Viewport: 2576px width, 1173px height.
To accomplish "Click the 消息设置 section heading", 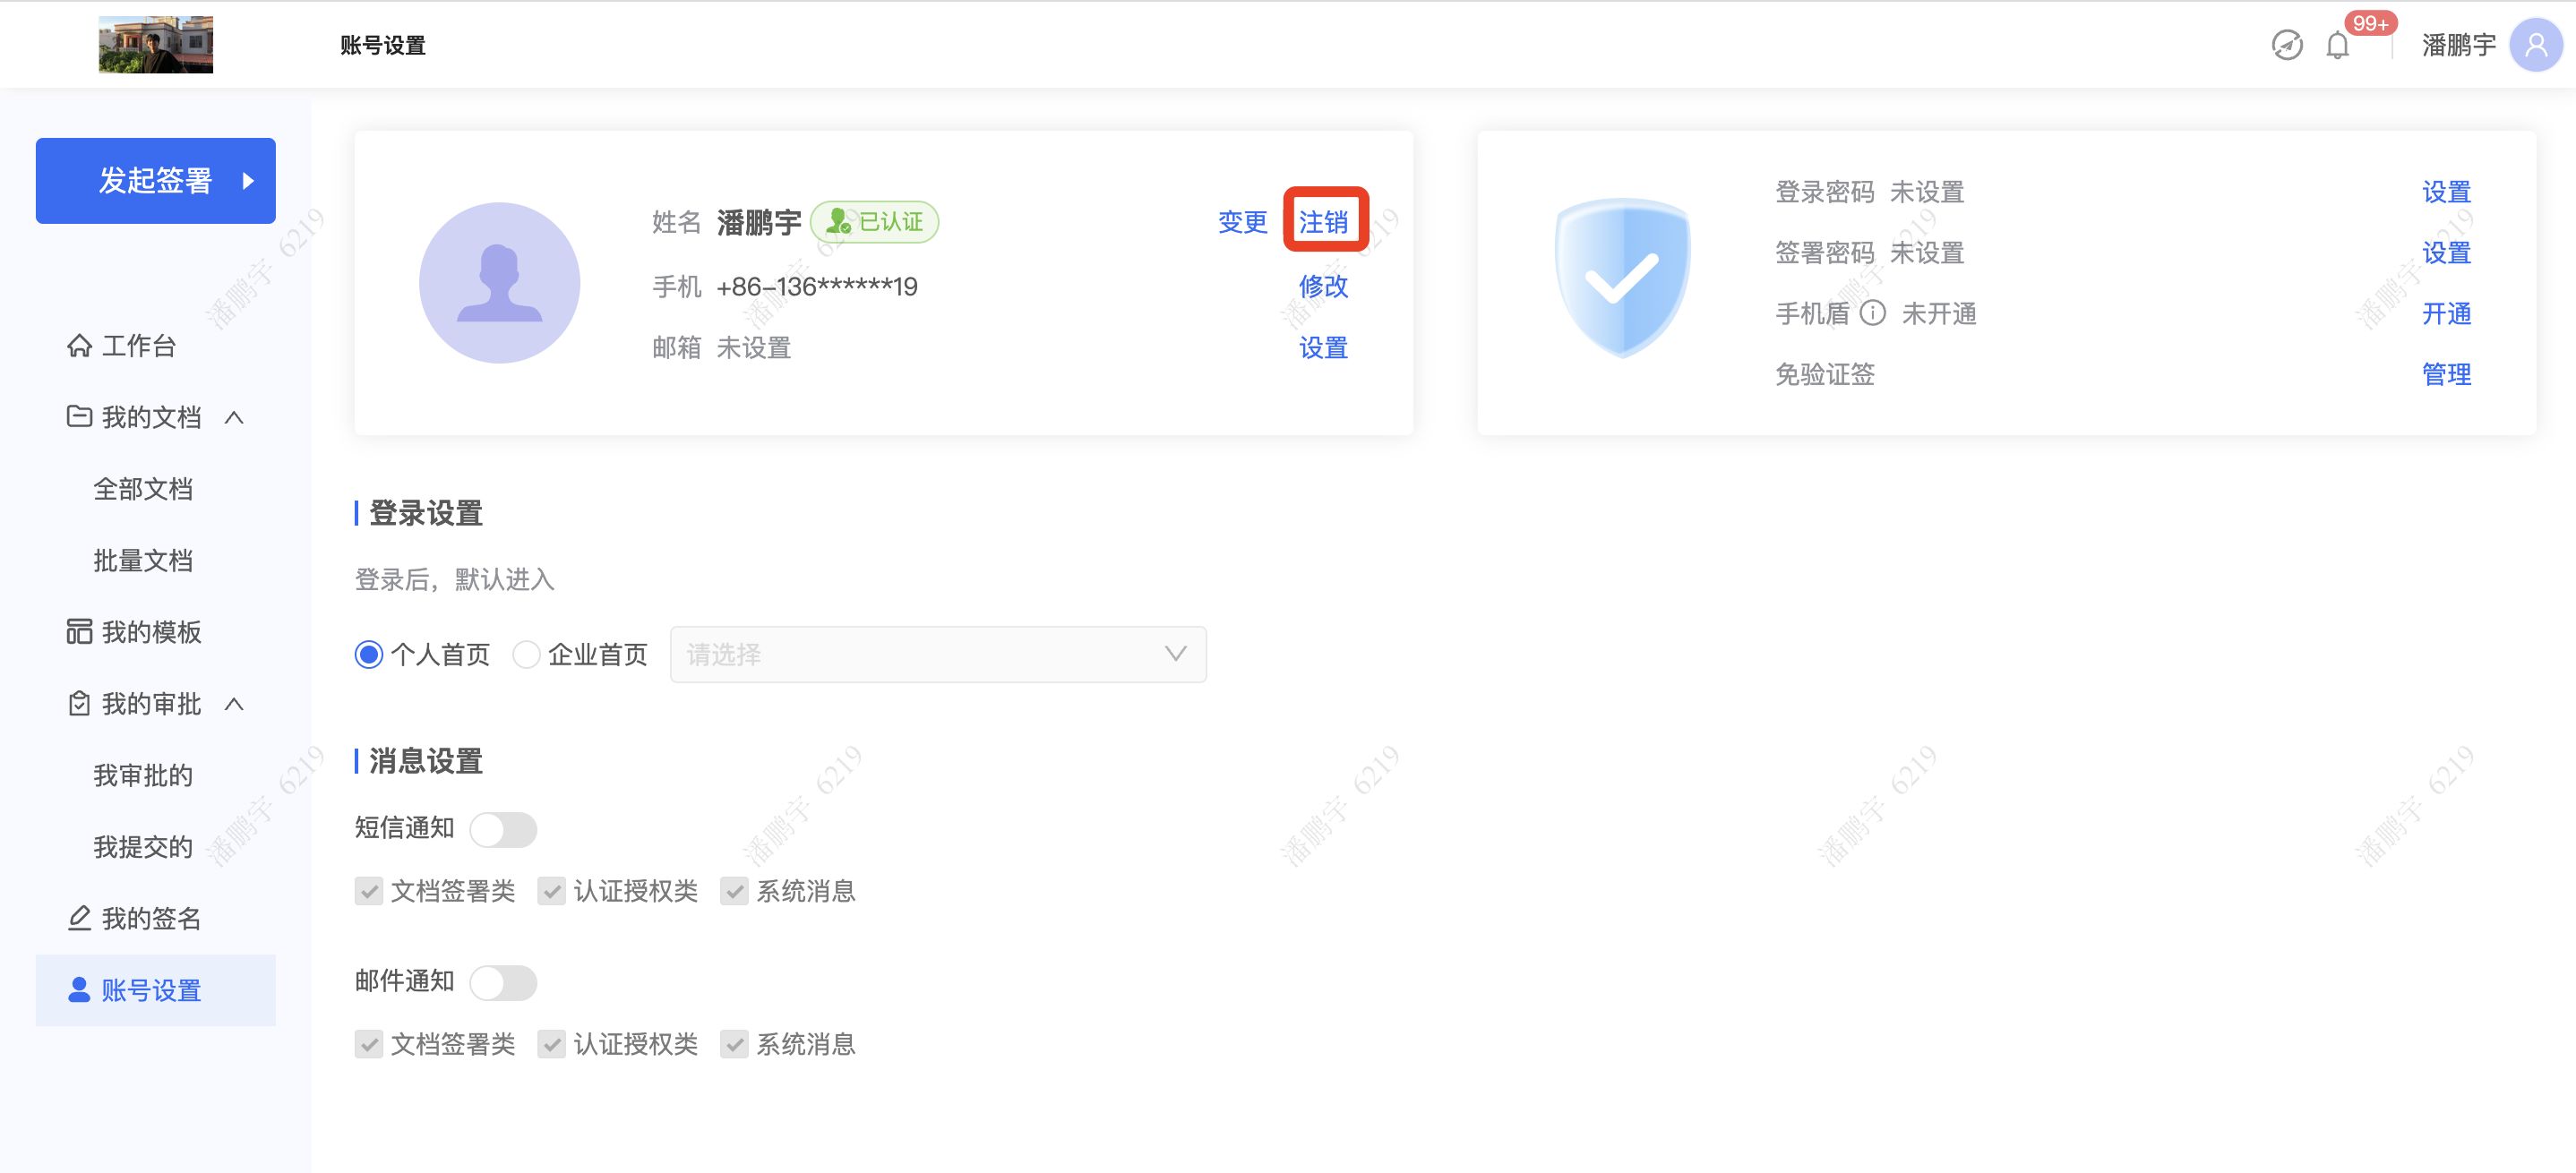I will coord(426,761).
